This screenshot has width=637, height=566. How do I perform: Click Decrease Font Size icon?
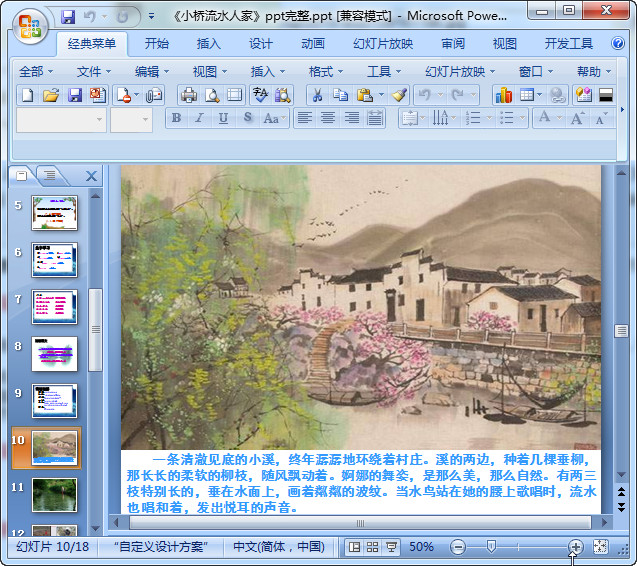tap(601, 118)
